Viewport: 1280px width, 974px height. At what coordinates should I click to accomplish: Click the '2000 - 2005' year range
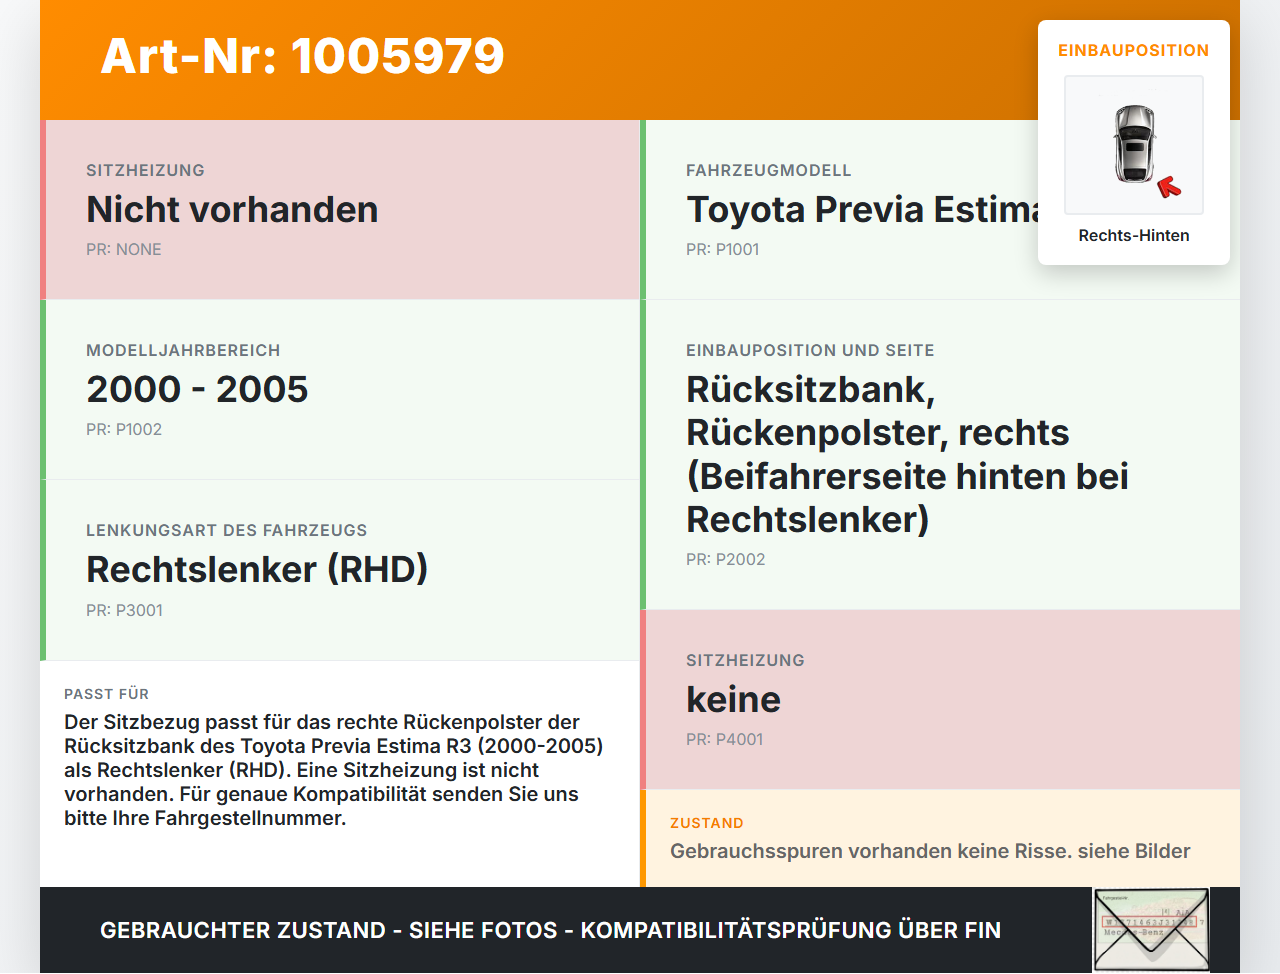197,389
